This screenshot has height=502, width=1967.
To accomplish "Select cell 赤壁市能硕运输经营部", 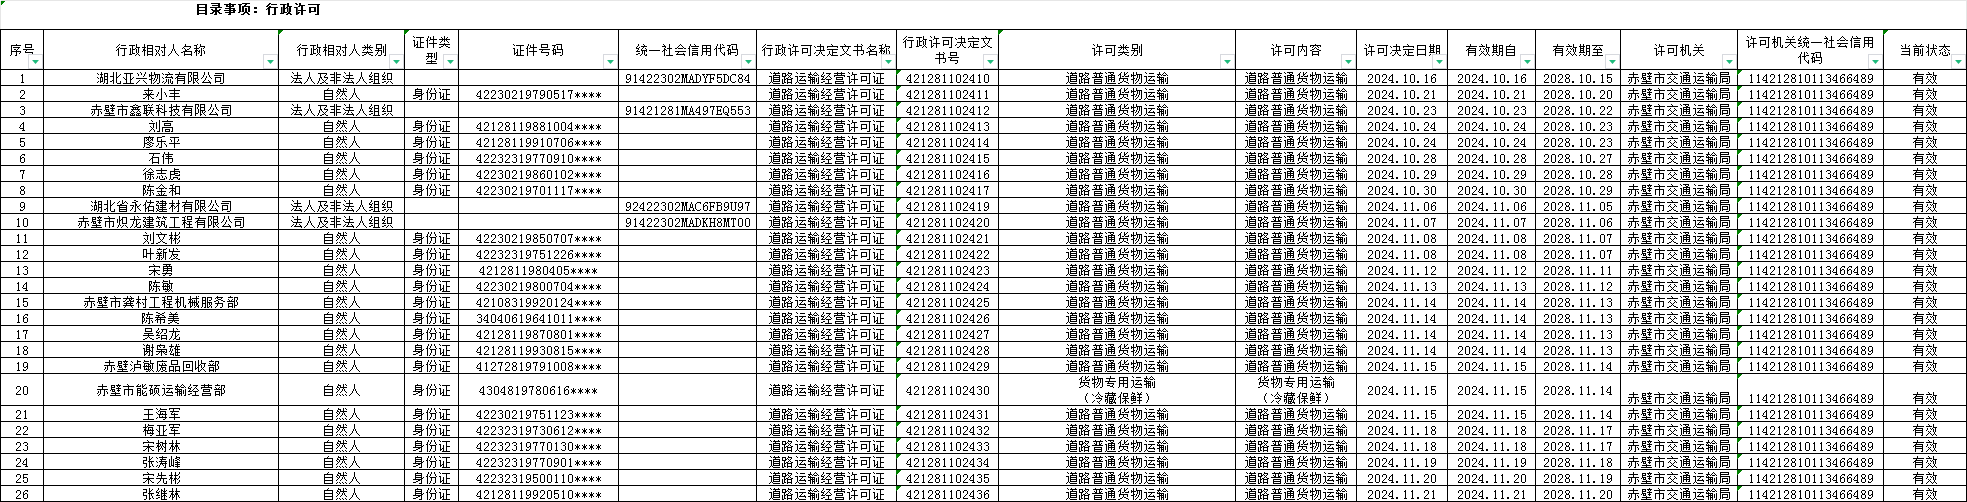I will click(161, 390).
